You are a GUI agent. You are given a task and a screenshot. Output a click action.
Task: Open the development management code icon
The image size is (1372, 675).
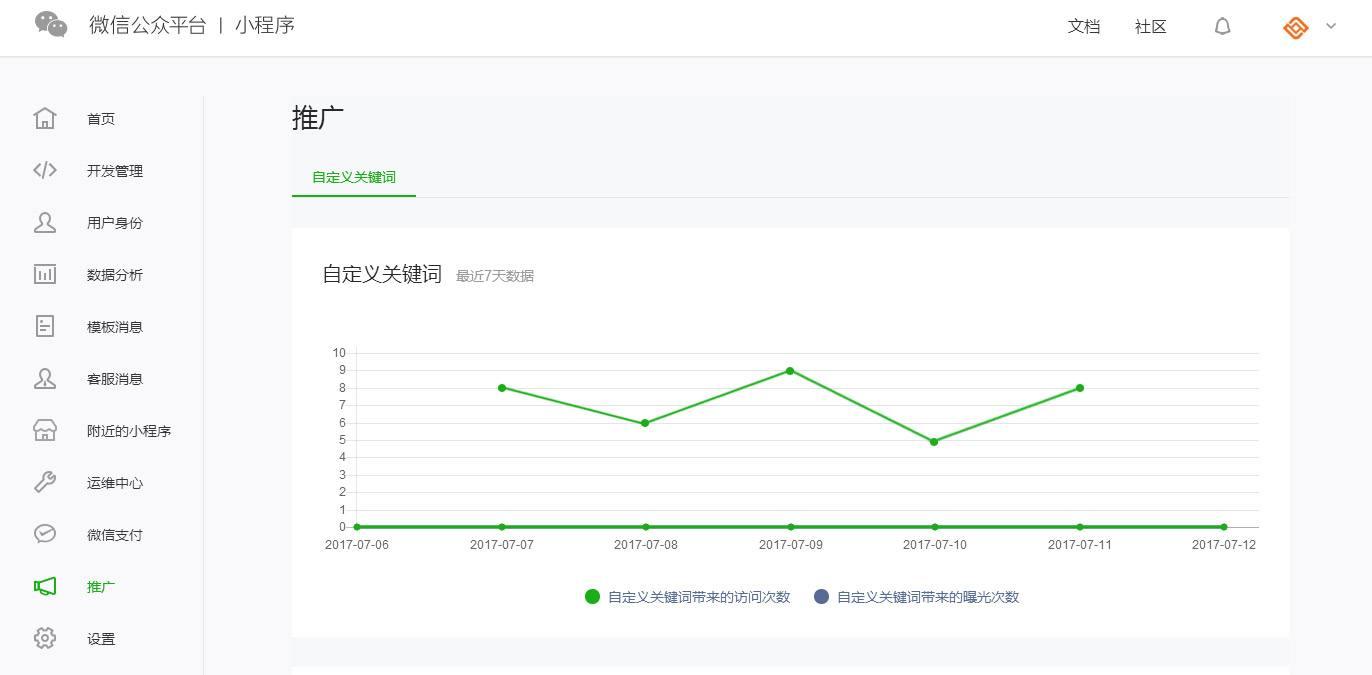pos(45,171)
